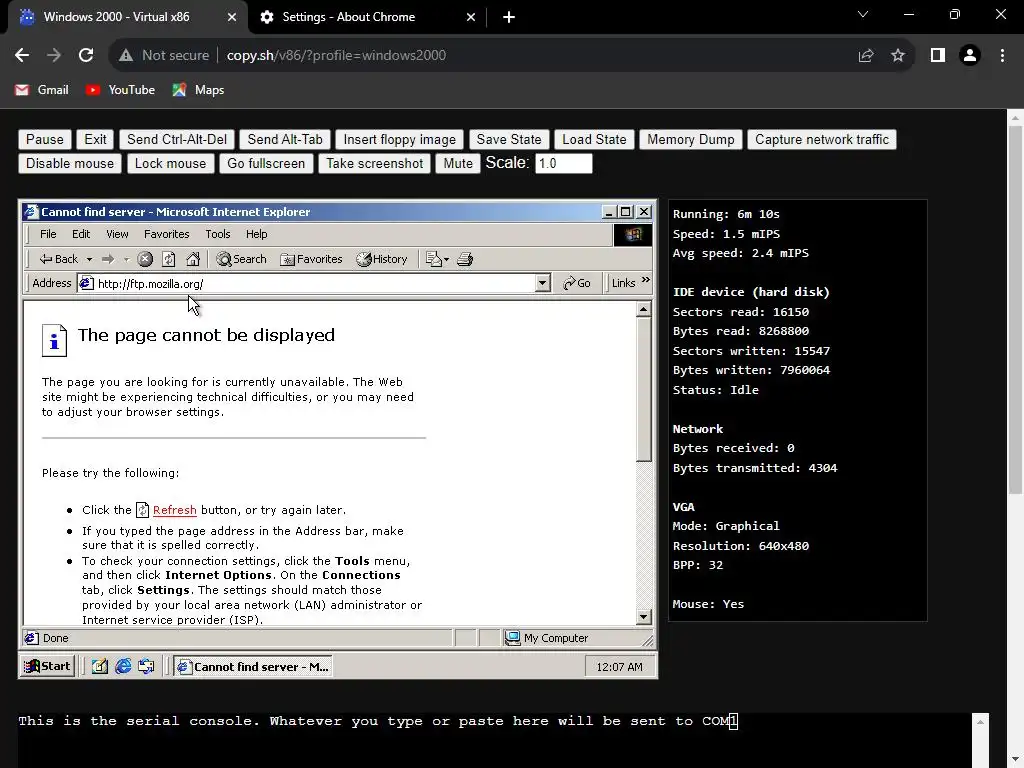The image size is (1024, 768).
Task: Open the Windows 2000 Start menu
Action: click(x=47, y=666)
